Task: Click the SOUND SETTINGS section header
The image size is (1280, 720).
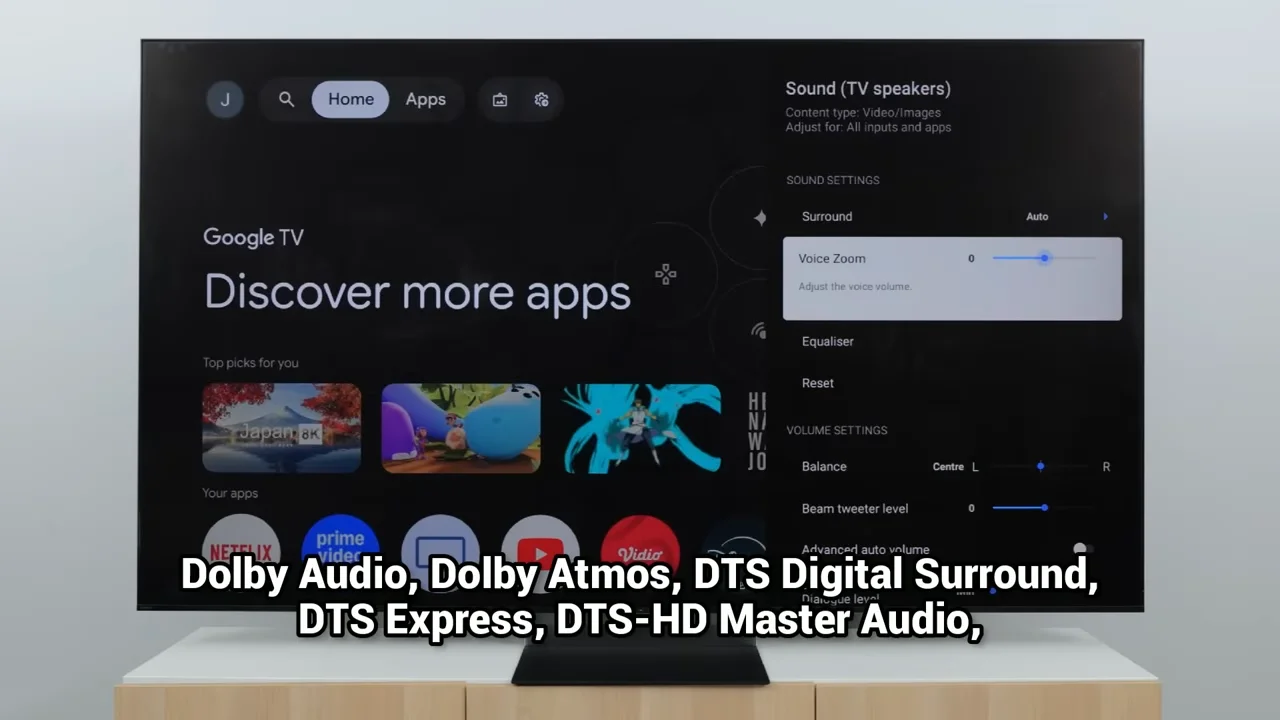Action: 833,180
